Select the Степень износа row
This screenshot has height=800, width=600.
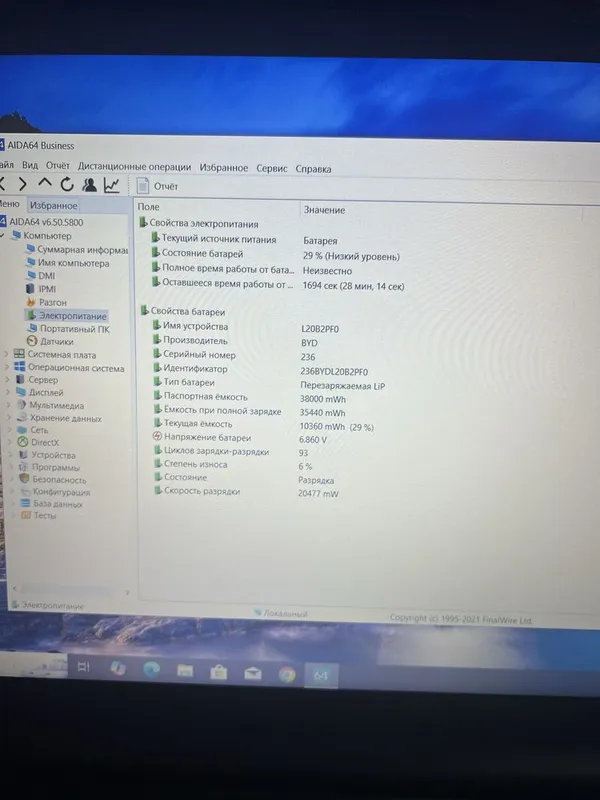(x=235, y=465)
